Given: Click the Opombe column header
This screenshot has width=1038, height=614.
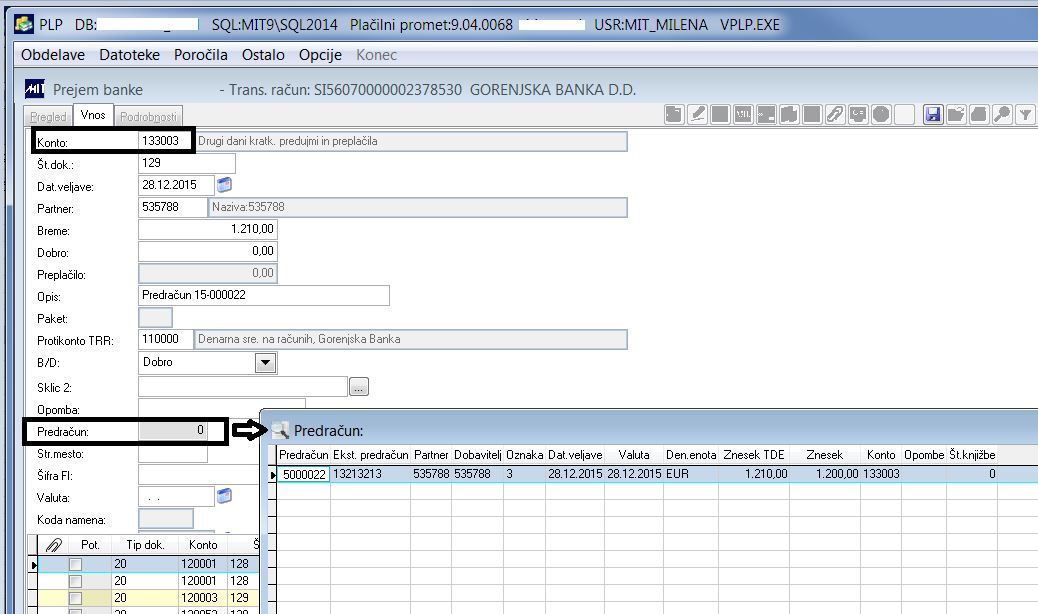Looking at the screenshot, I should (x=924, y=455).
